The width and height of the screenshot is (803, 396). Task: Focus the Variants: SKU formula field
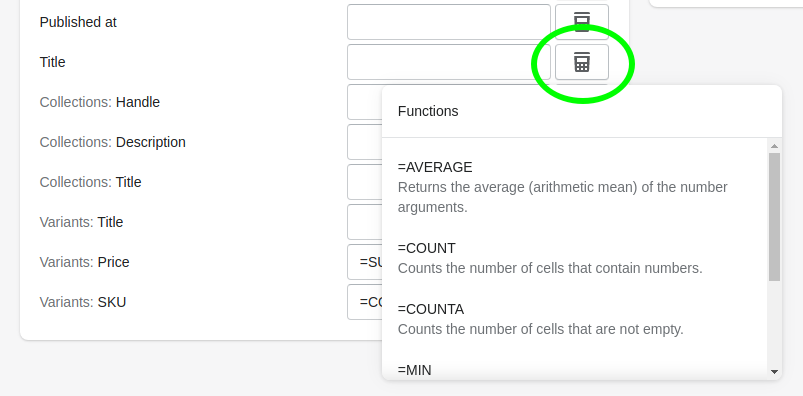(365, 302)
